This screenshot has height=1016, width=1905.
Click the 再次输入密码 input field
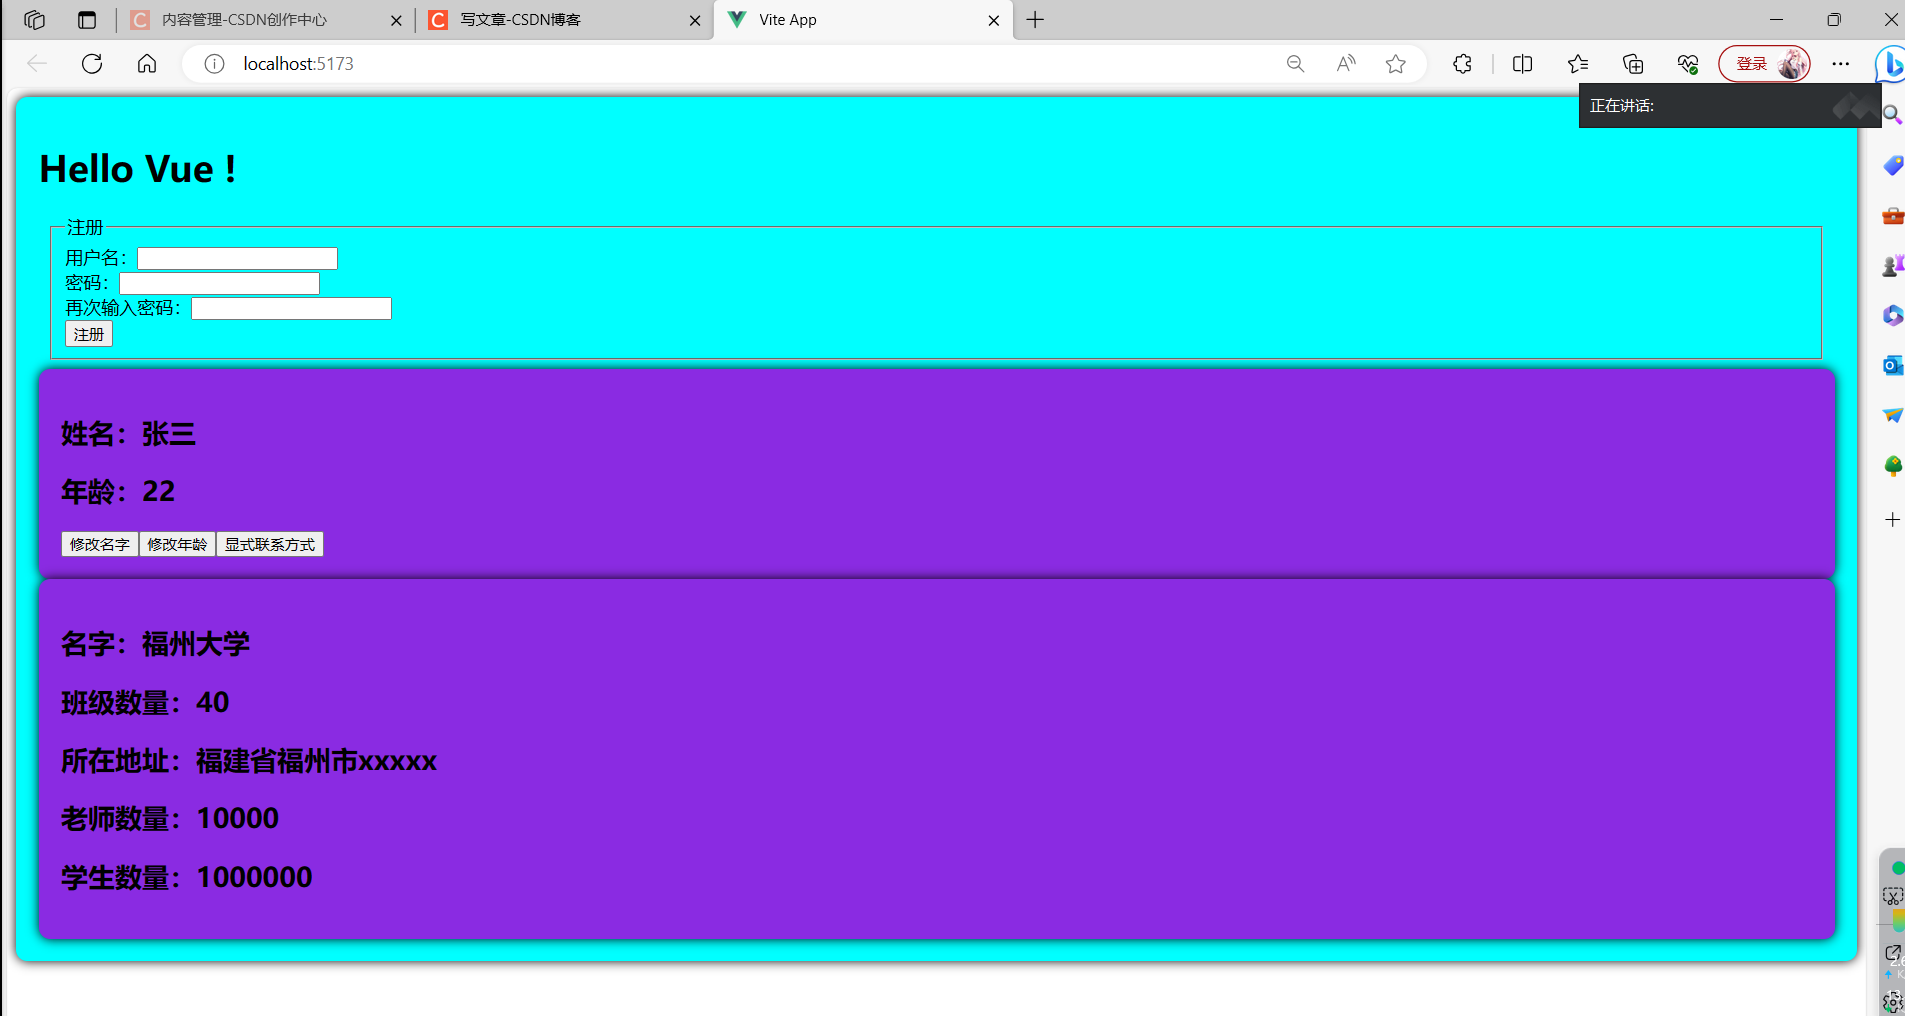(291, 309)
